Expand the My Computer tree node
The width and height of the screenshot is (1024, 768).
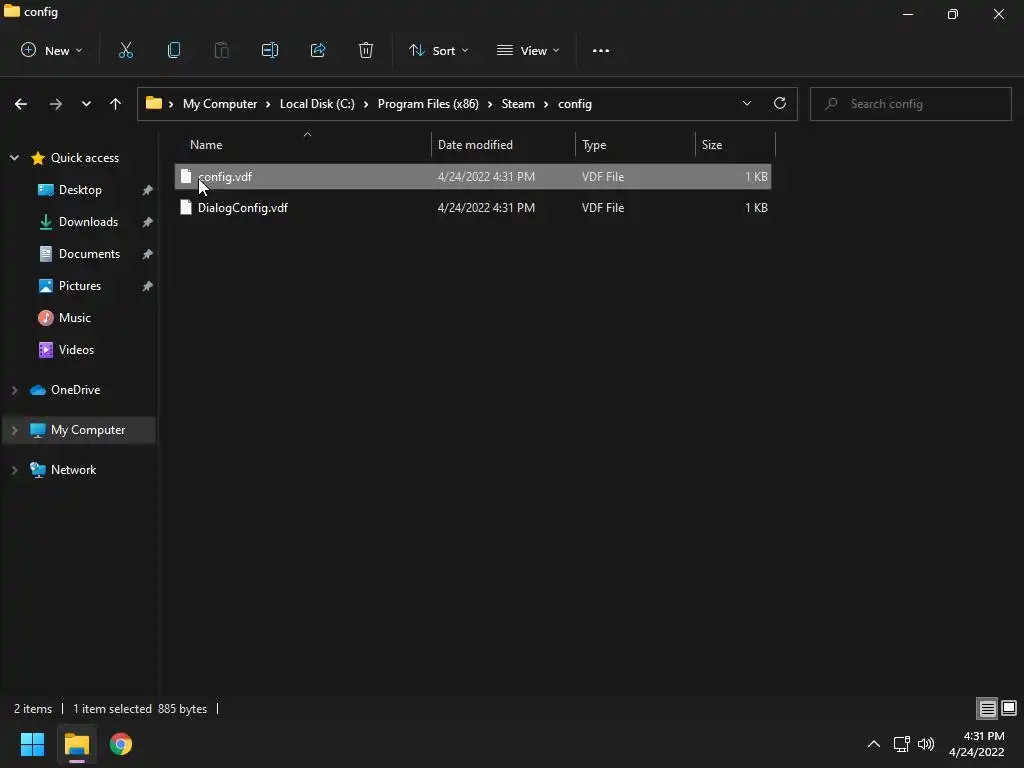14,430
